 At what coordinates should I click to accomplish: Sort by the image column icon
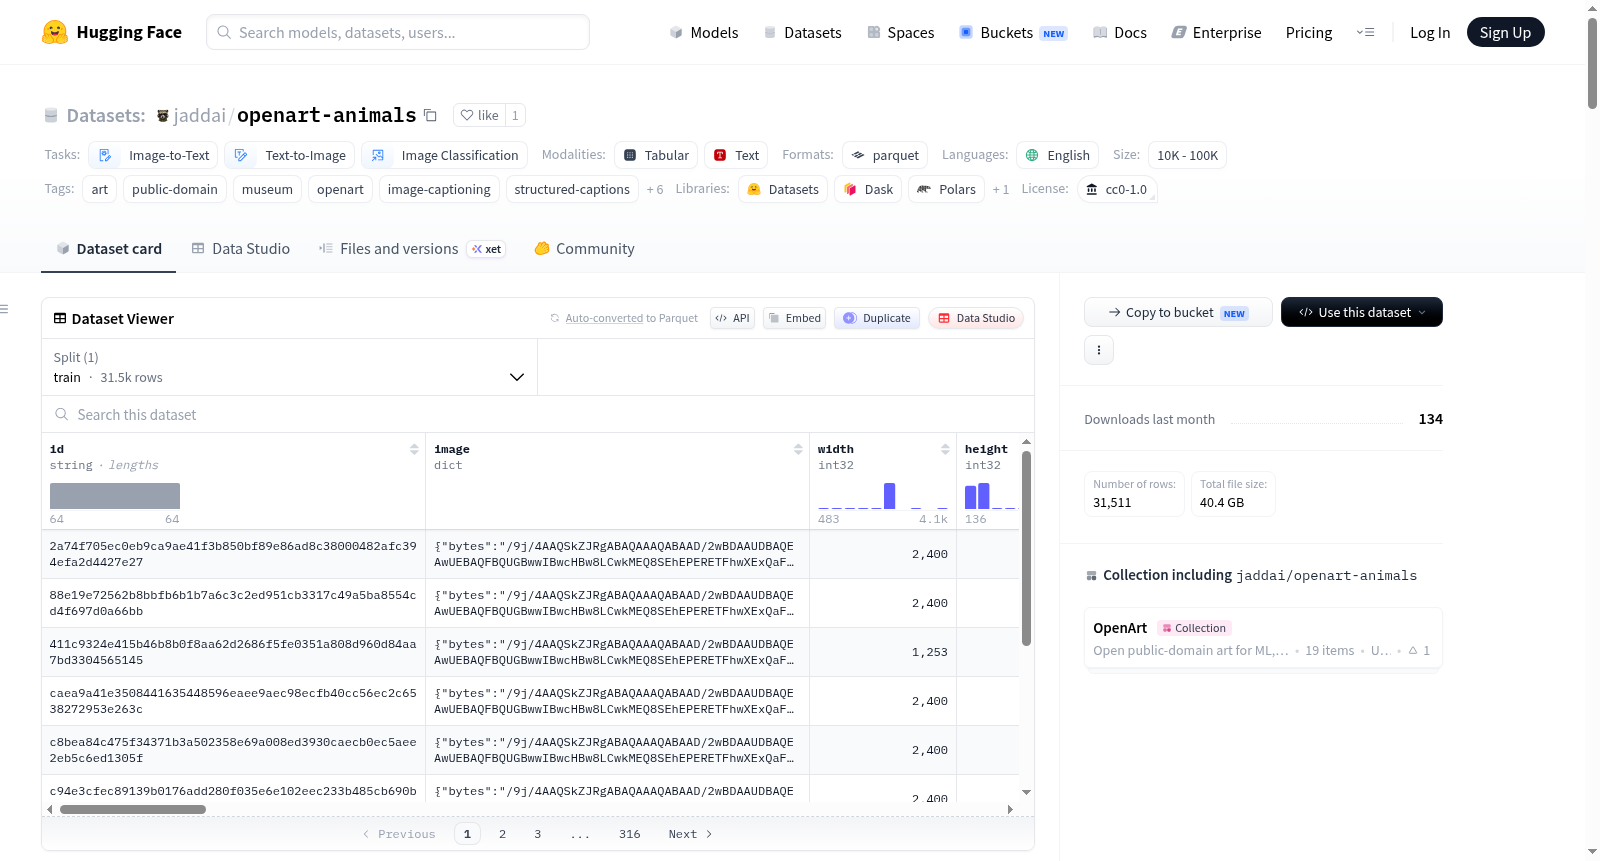798,449
